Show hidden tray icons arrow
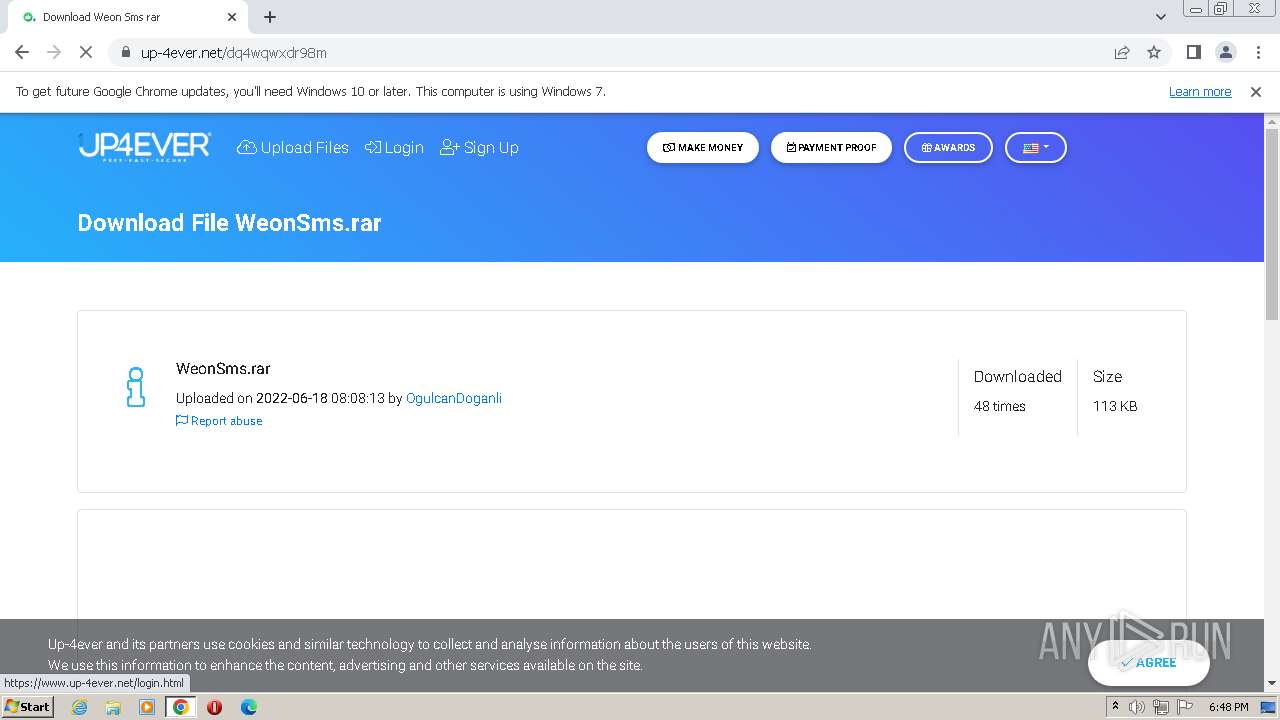 [x=1115, y=707]
